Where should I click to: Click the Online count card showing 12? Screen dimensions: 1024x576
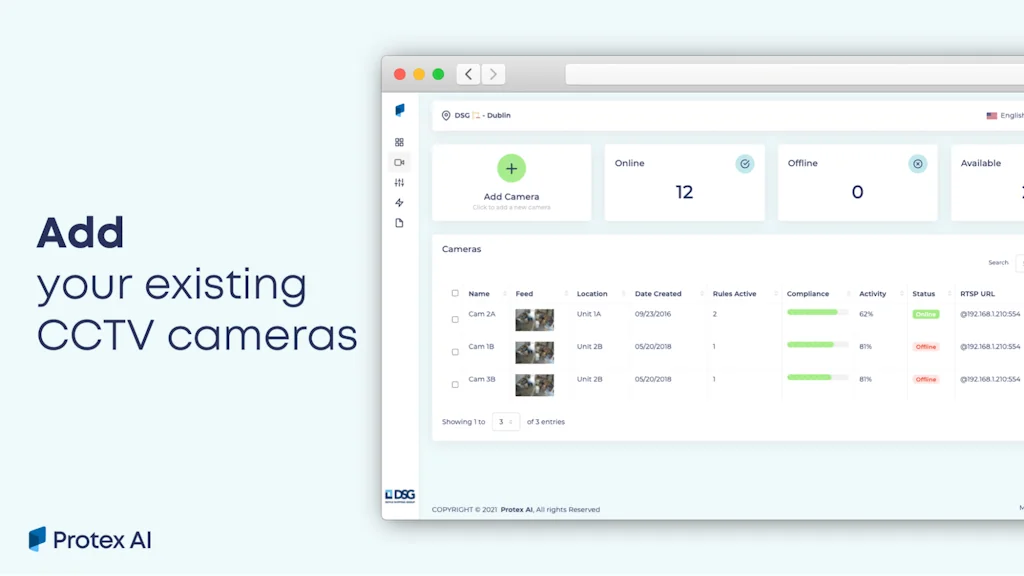pos(684,182)
